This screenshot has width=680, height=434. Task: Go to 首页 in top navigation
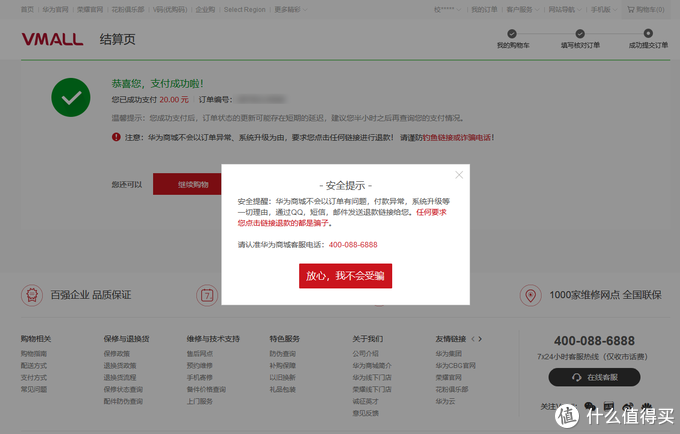tap(27, 10)
